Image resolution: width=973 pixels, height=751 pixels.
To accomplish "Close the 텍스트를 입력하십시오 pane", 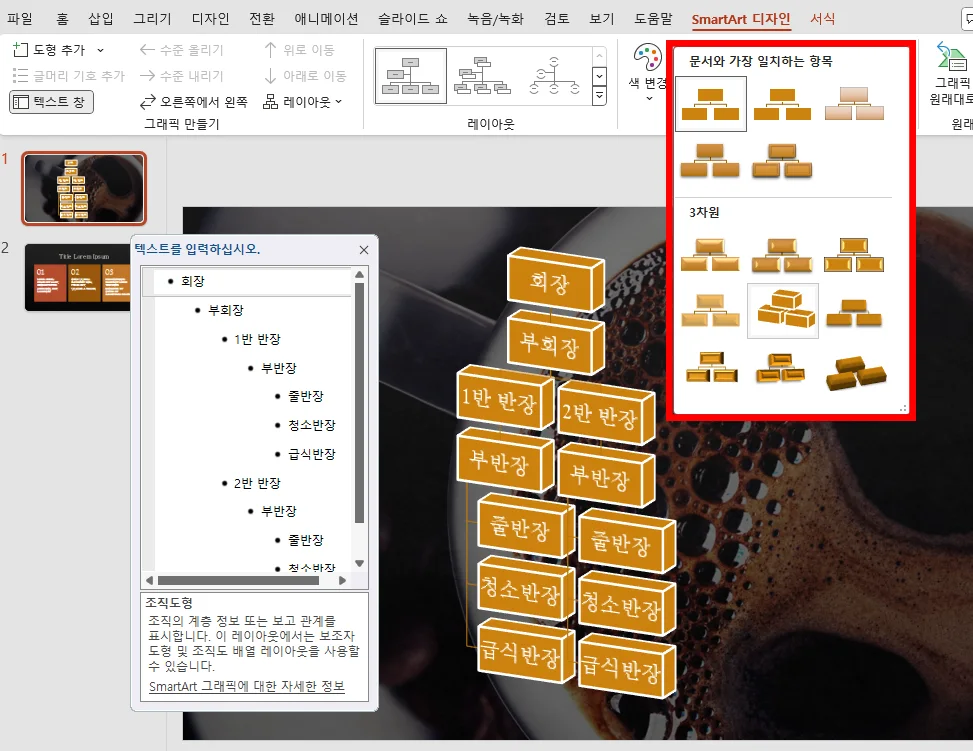I will coord(363,249).
